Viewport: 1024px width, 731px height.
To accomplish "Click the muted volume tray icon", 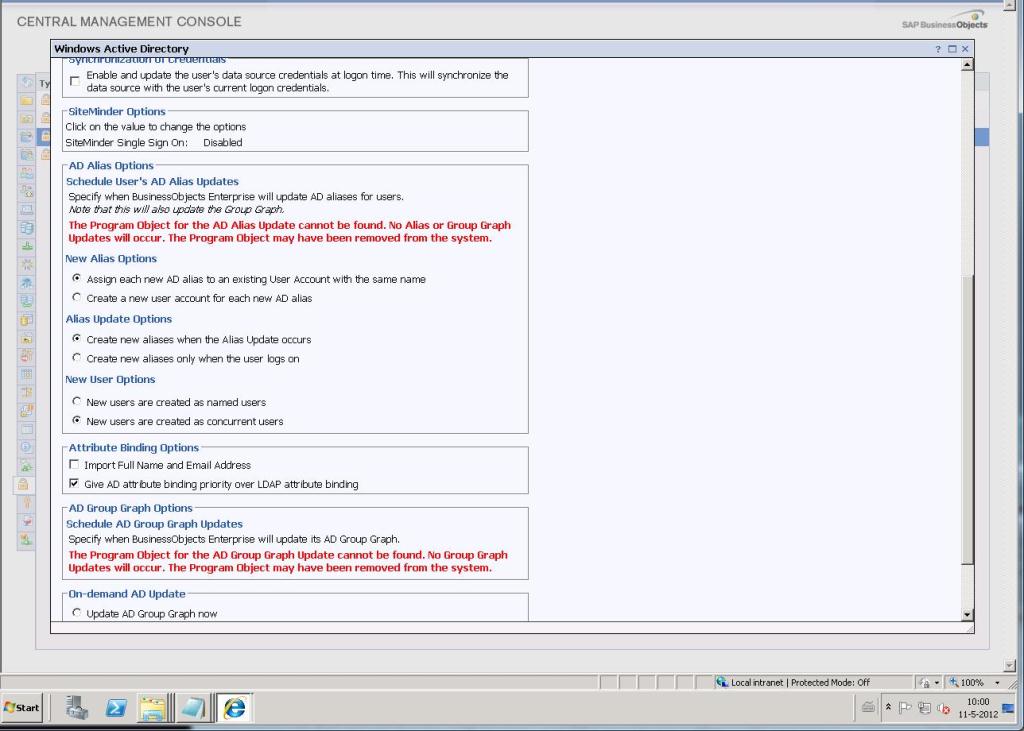I will click(x=943, y=708).
